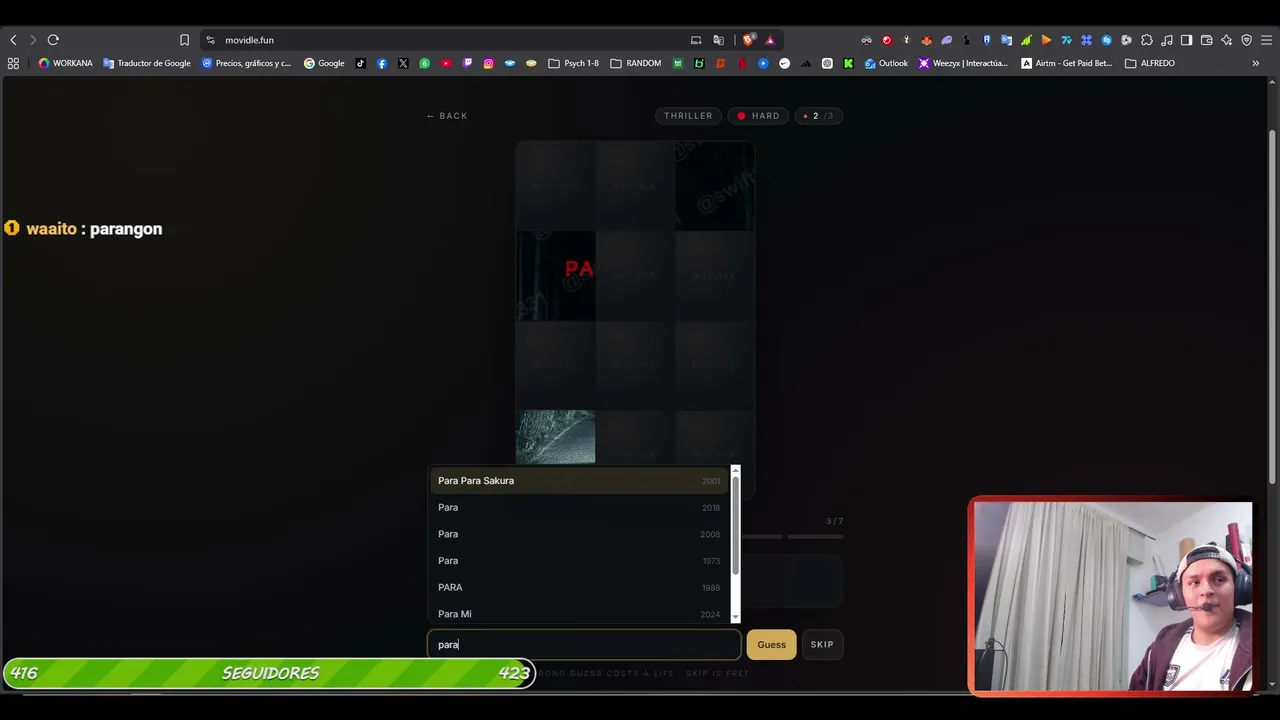Select the Para 1973 suggestion
This screenshot has width=1280, height=720.
579,561
